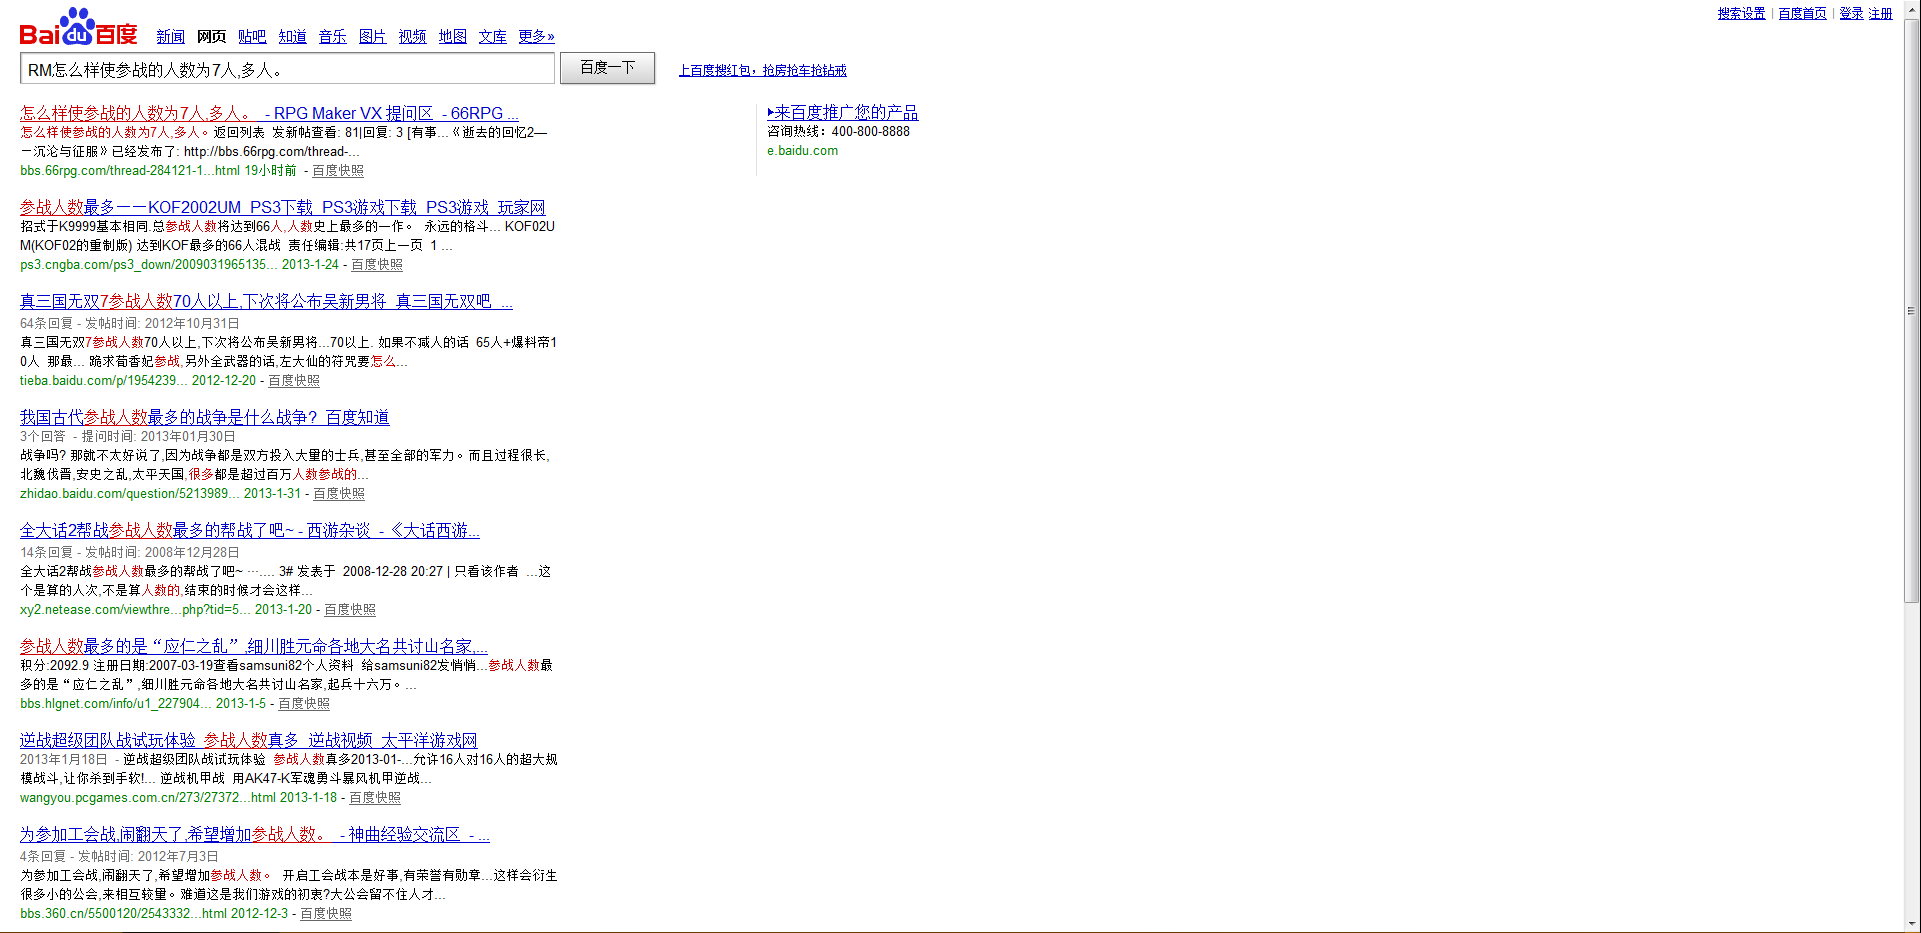
Task: Open the 逆战超级团队战试玩体验 result
Action: coord(248,740)
